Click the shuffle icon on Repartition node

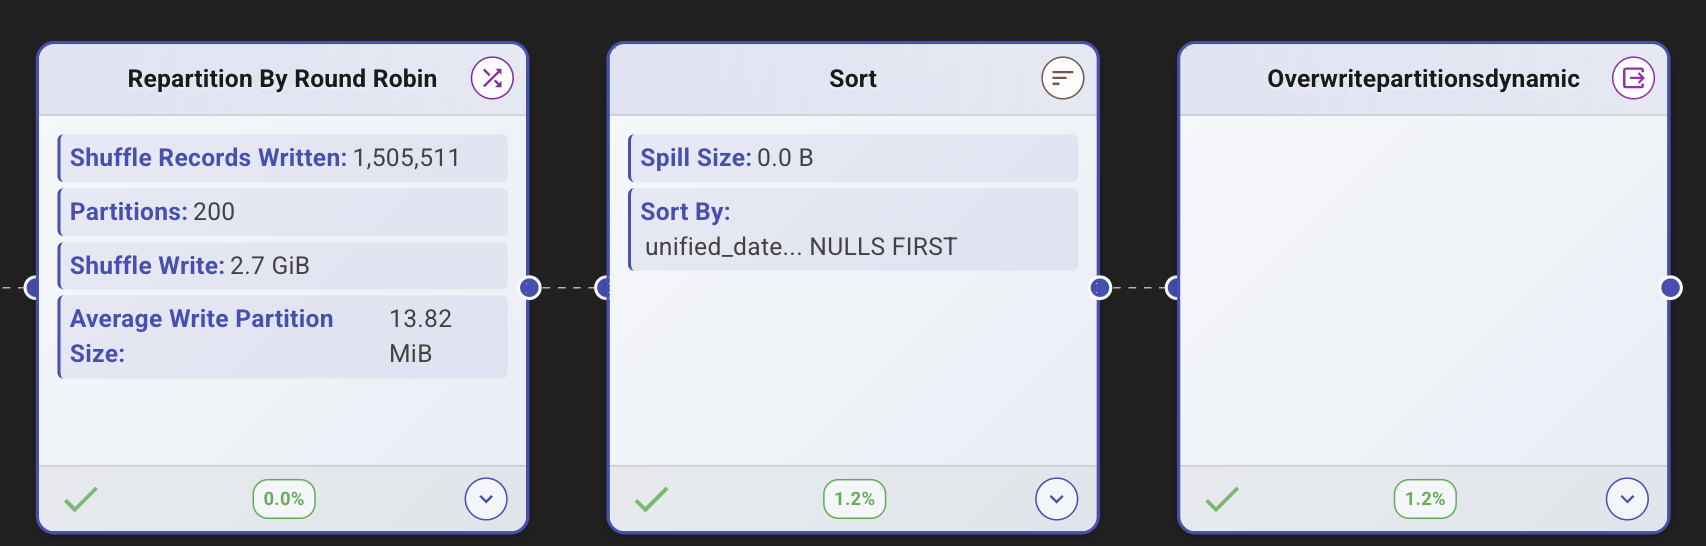pos(492,78)
